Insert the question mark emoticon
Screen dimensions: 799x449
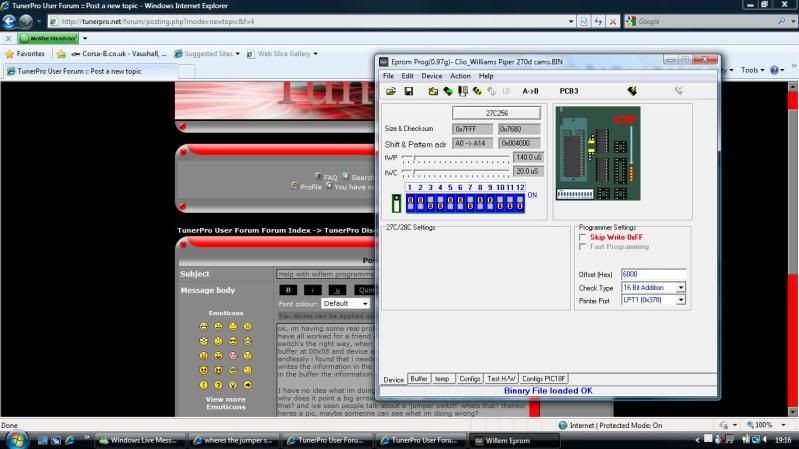tap(218, 385)
